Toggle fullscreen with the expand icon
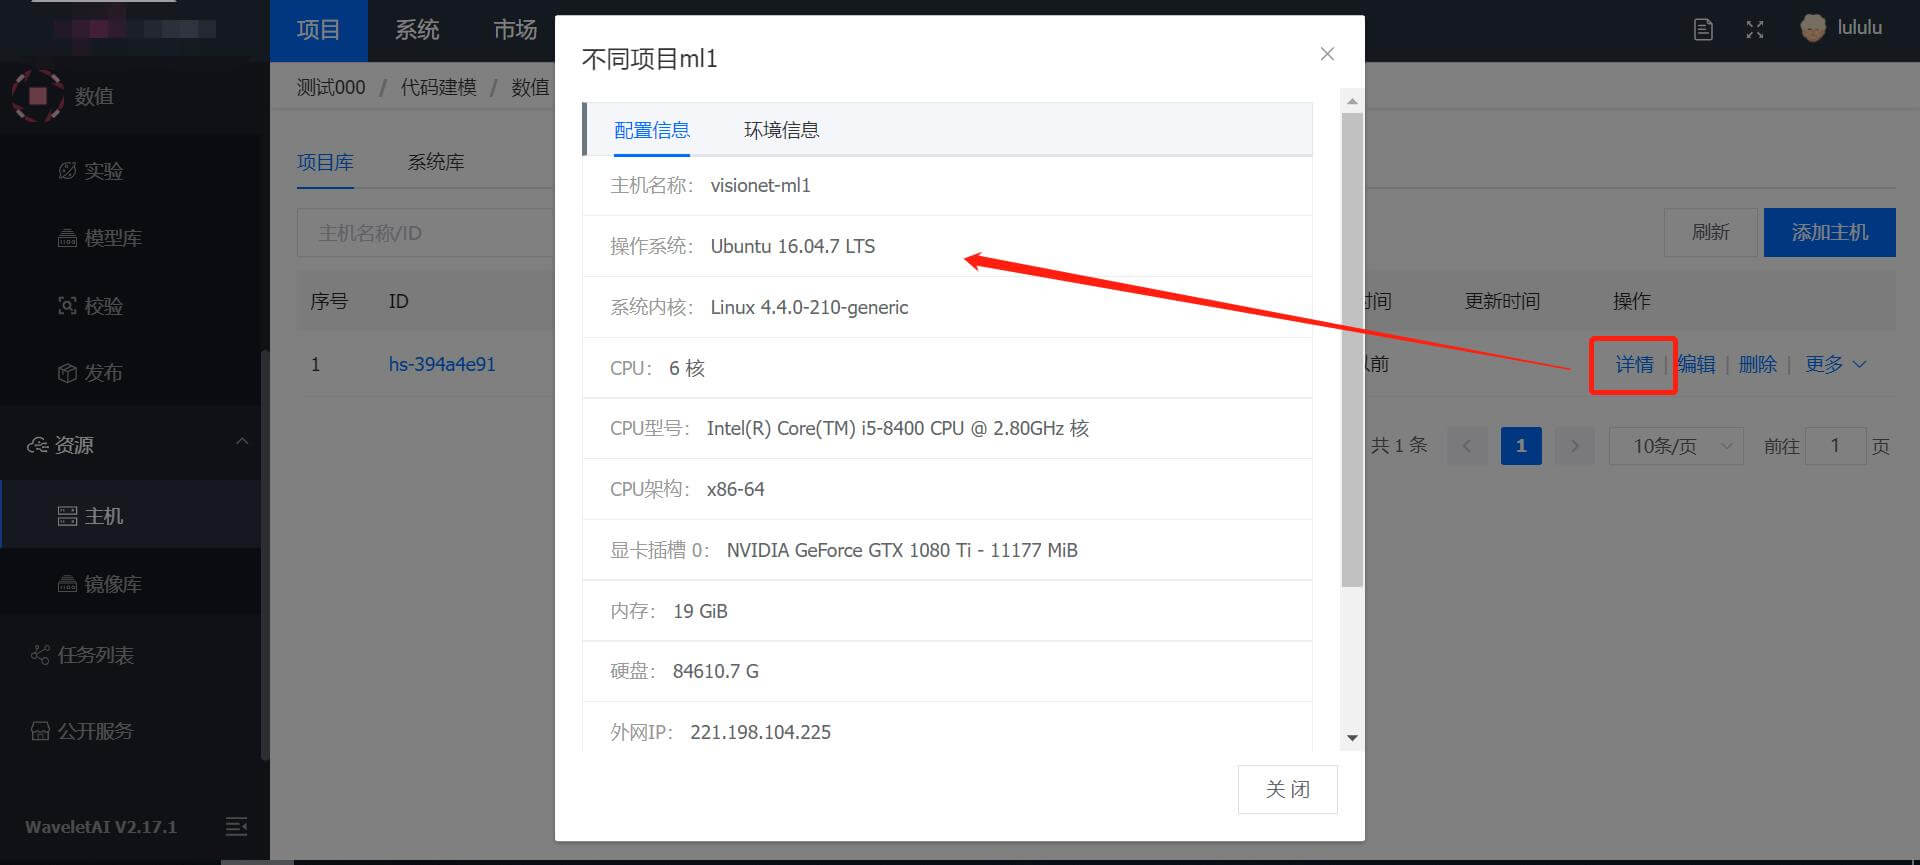1920x865 pixels. [1754, 30]
